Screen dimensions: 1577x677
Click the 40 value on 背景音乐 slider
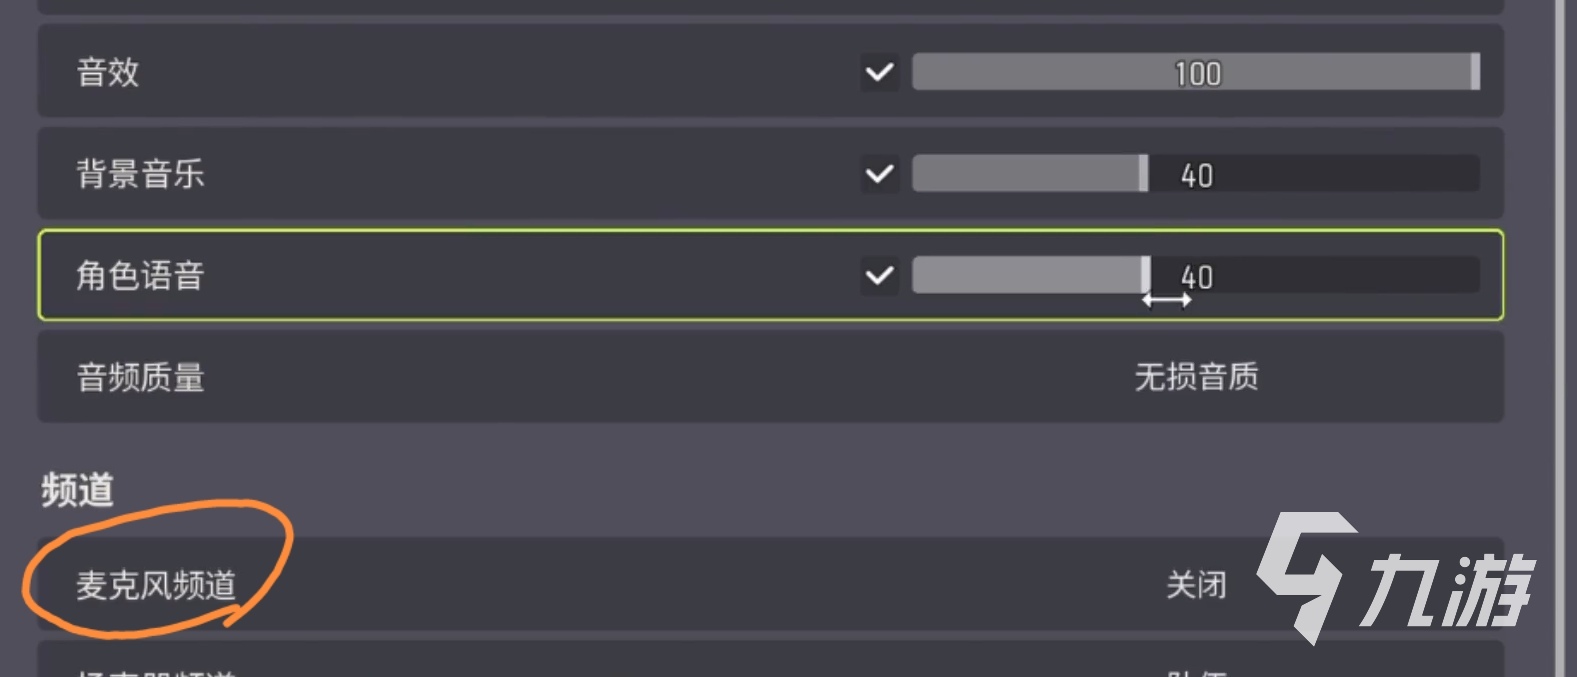coord(1197,175)
